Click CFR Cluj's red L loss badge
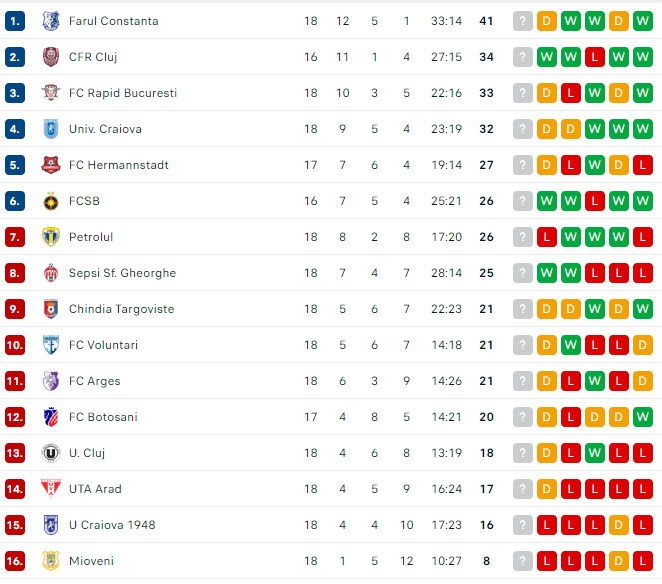 [x=594, y=57]
